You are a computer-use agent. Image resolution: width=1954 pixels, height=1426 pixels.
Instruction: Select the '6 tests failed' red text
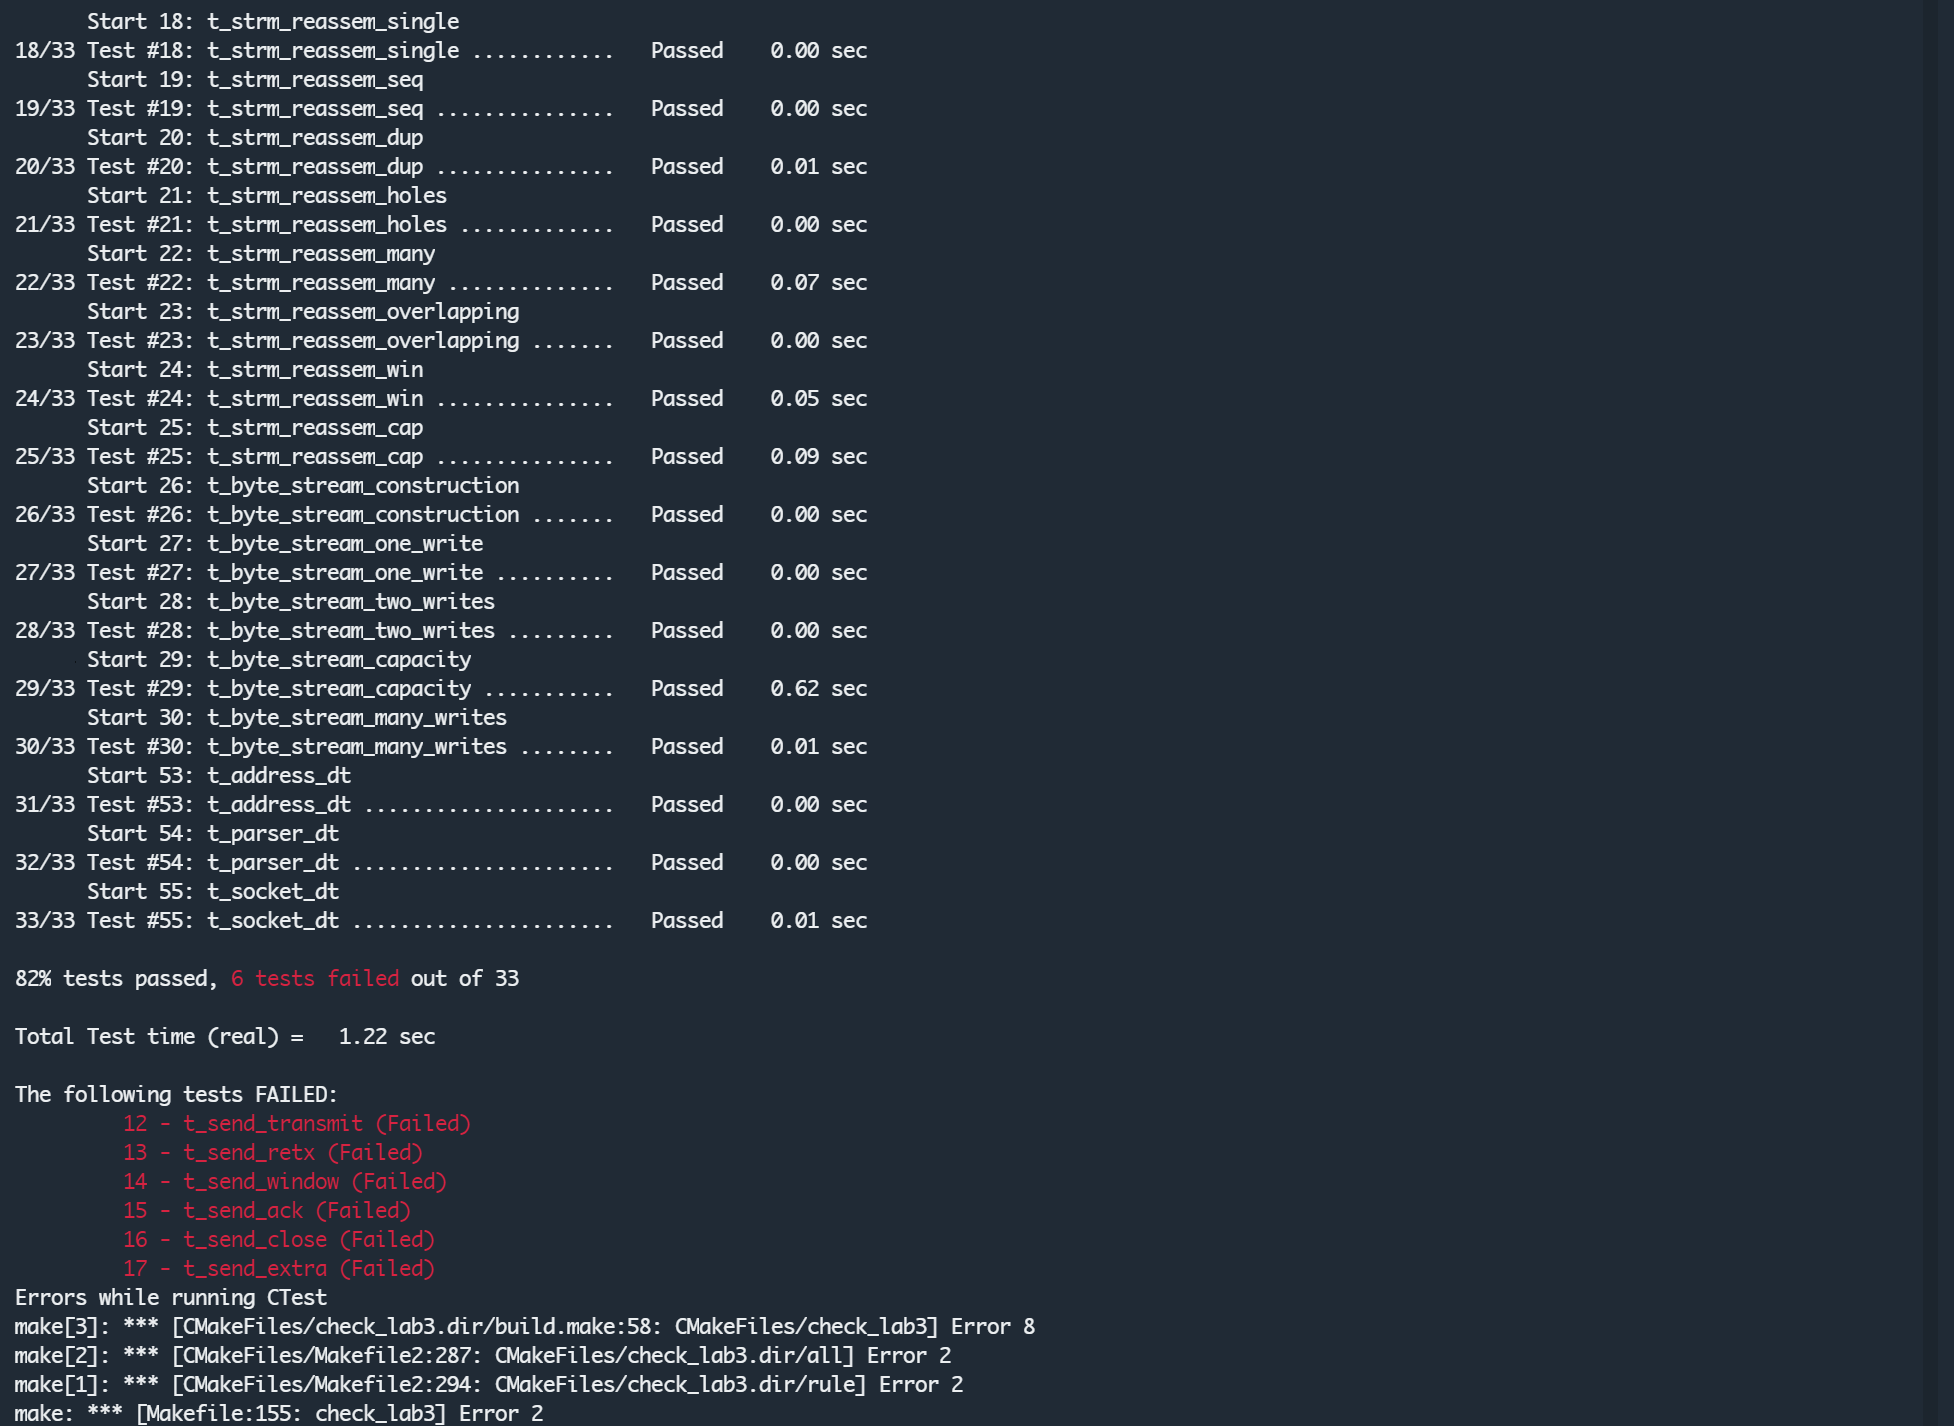[x=315, y=978]
